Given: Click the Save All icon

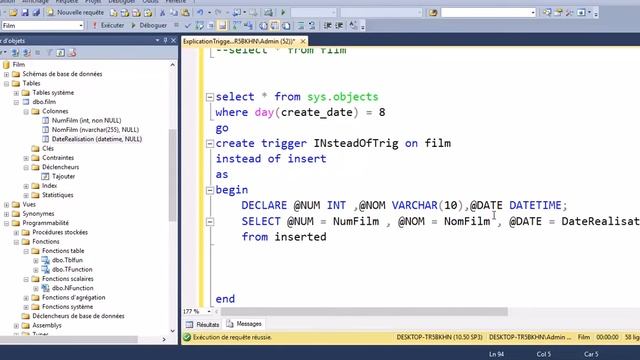Looking at the screenshot, I should tap(36, 13).
